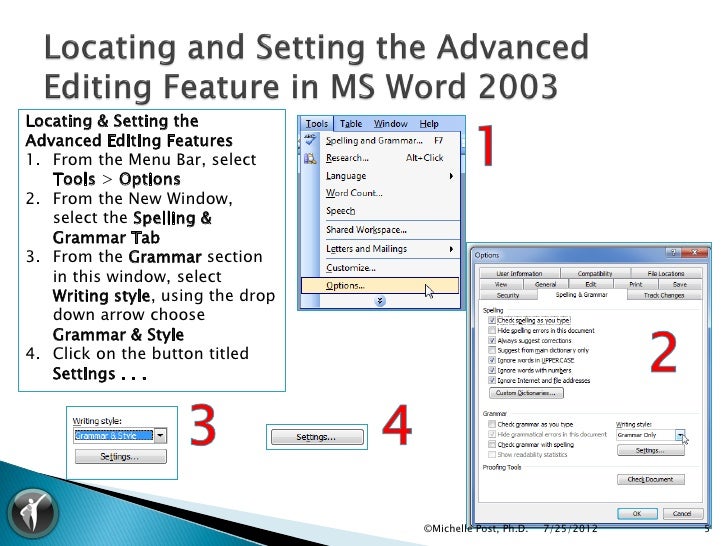Toggle Ignore words in UPPERCASE
The height and width of the screenshot is (546, 728).
[x=492, y=360]
